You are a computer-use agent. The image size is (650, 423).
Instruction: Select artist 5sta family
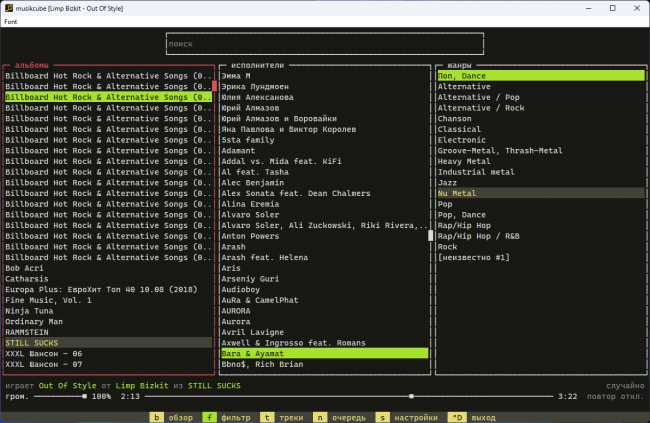pyautogui.click(x=325, y=140)
